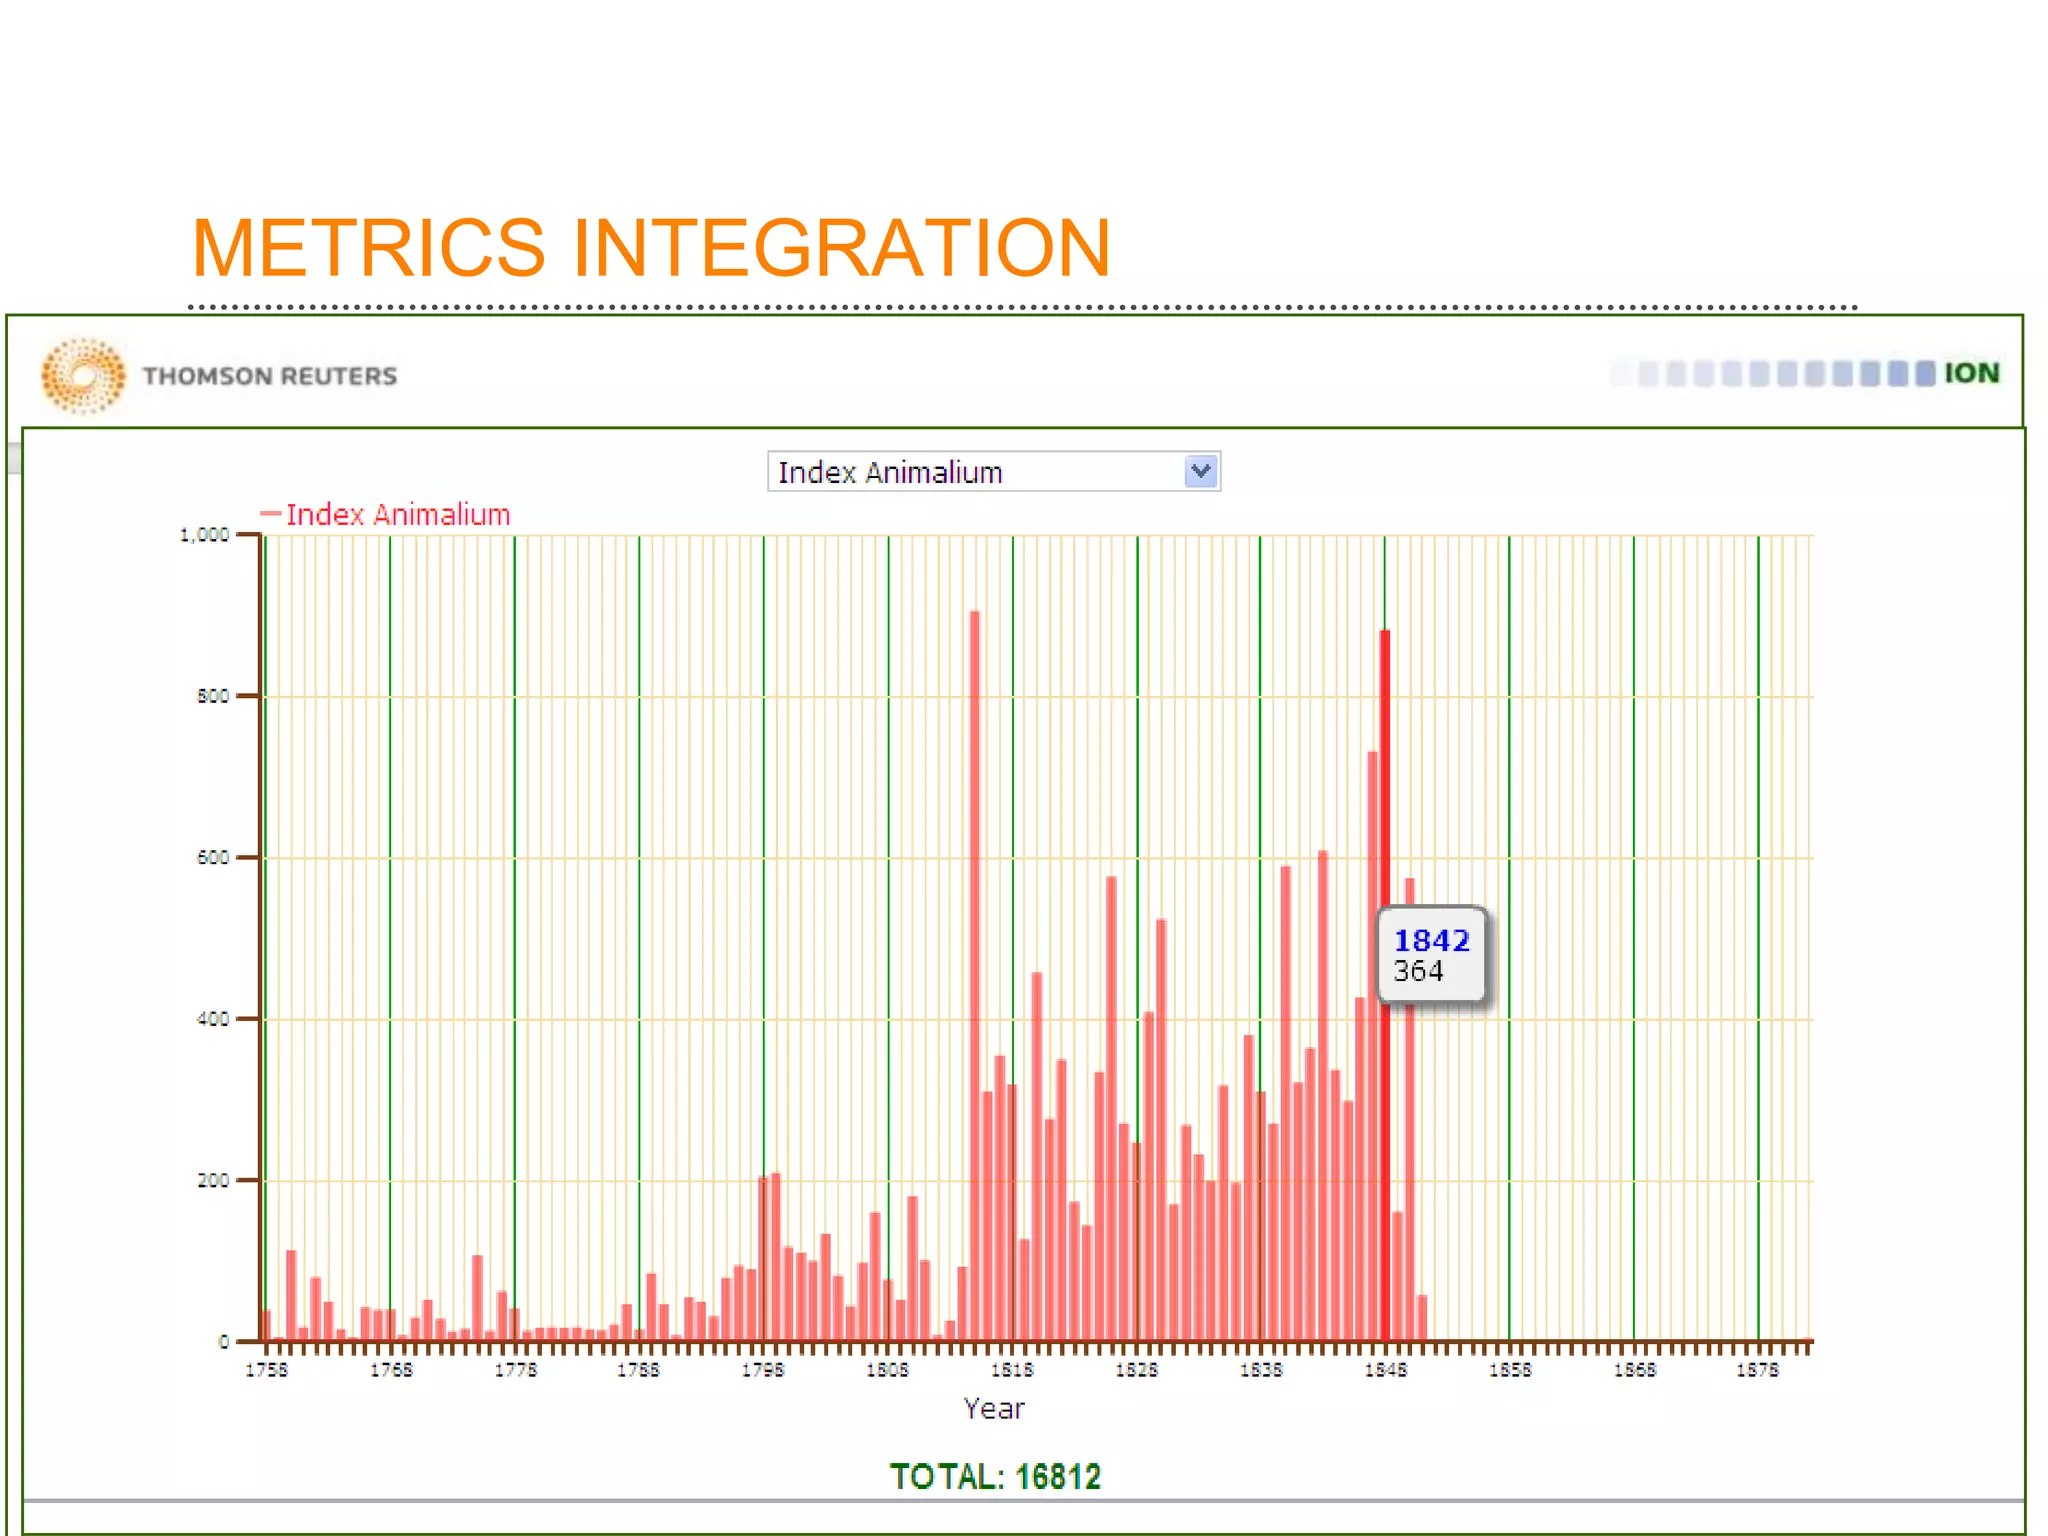The image size is (2048, 1536).
Task: Click the 1,000 y-axis label
Action: (x=204, y=535)
